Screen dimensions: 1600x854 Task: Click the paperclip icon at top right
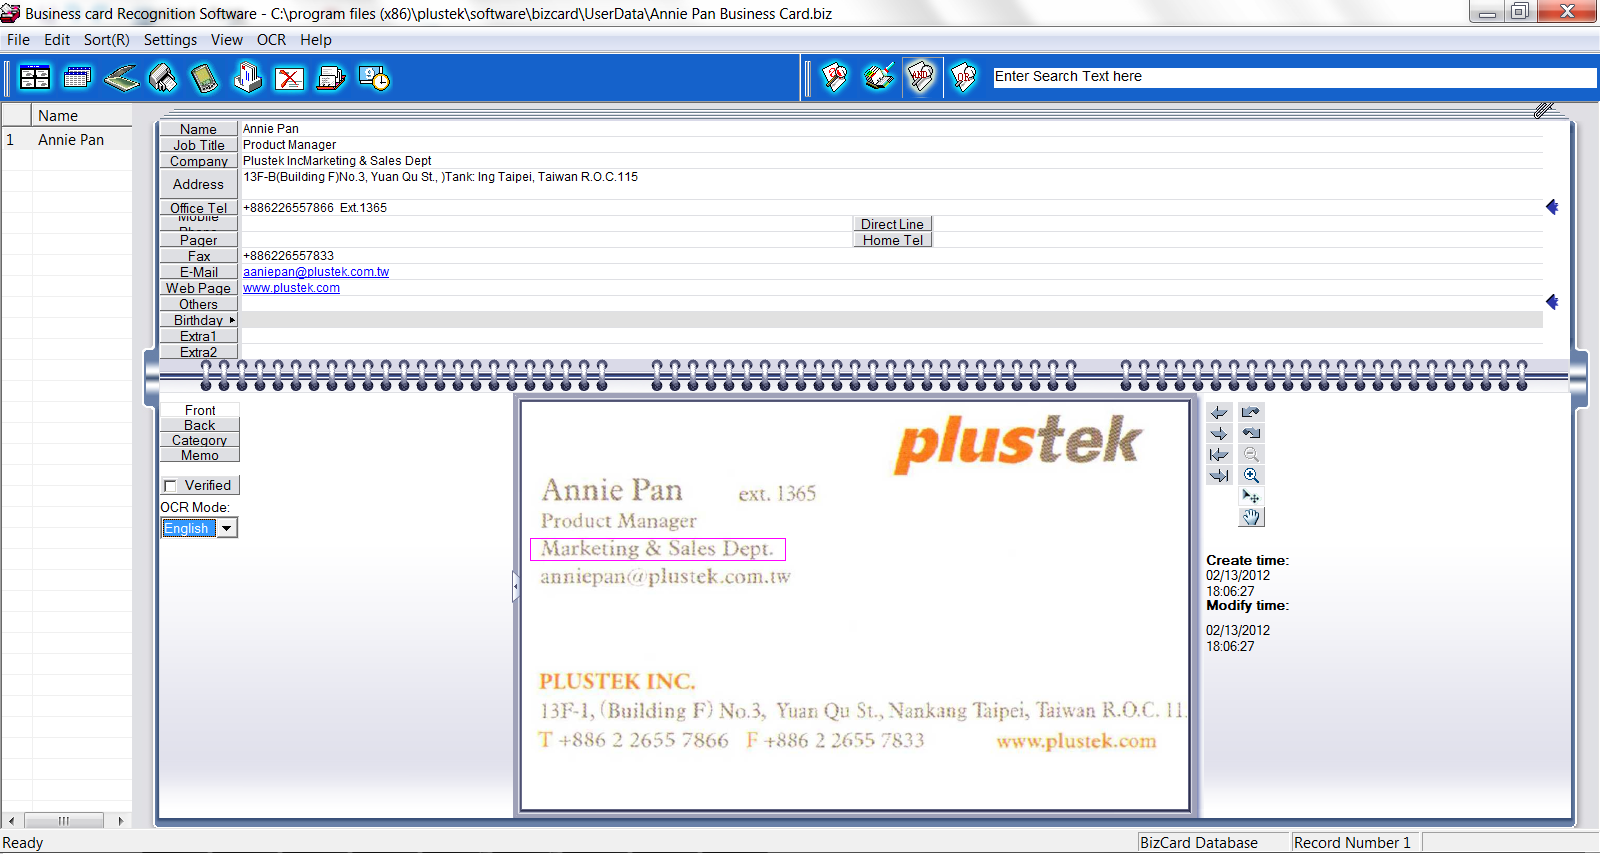click(1544, 109)
